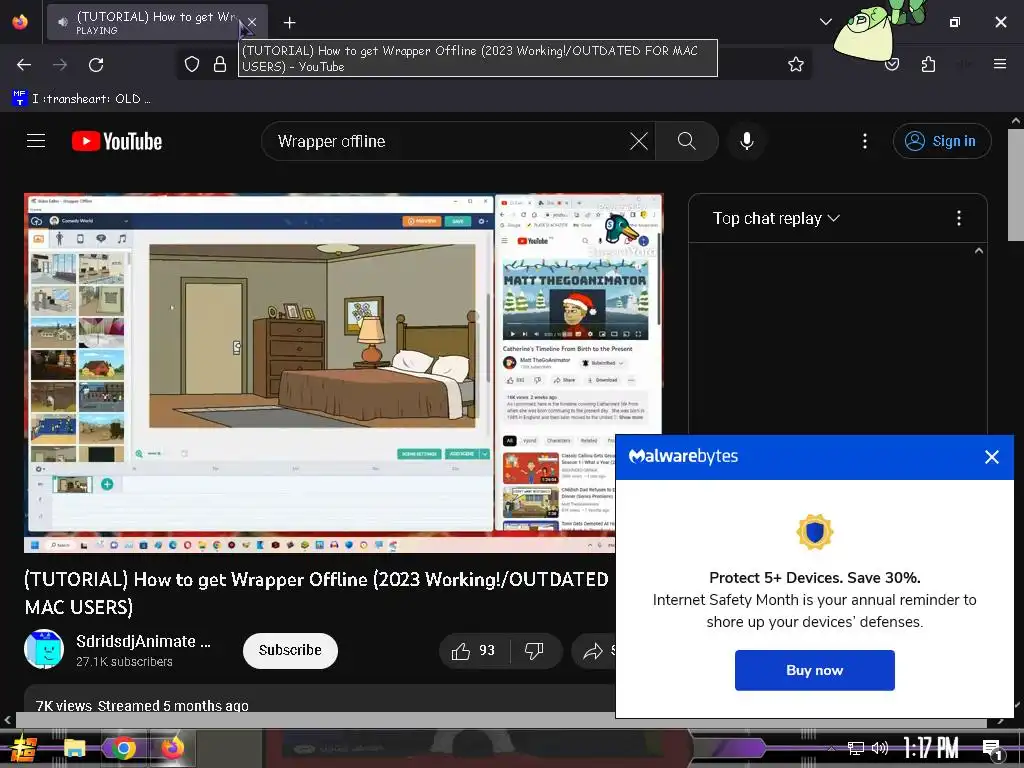Search with your voice microphone
The image size is (1024, 768).
[x=746, y=141]
